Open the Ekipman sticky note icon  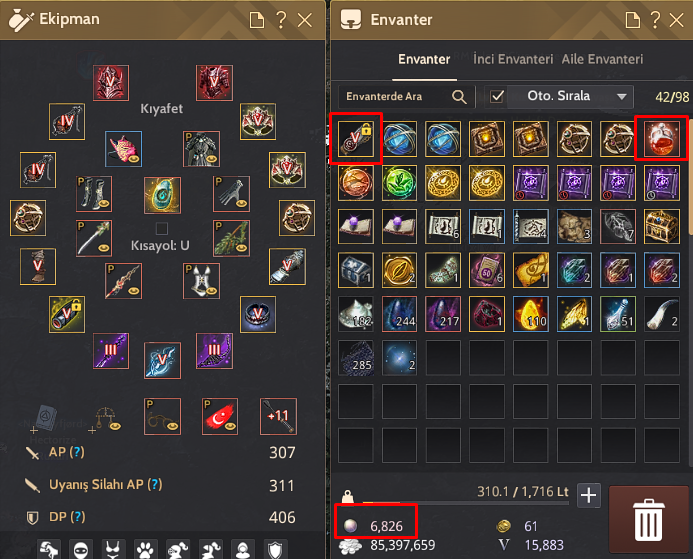257,20
